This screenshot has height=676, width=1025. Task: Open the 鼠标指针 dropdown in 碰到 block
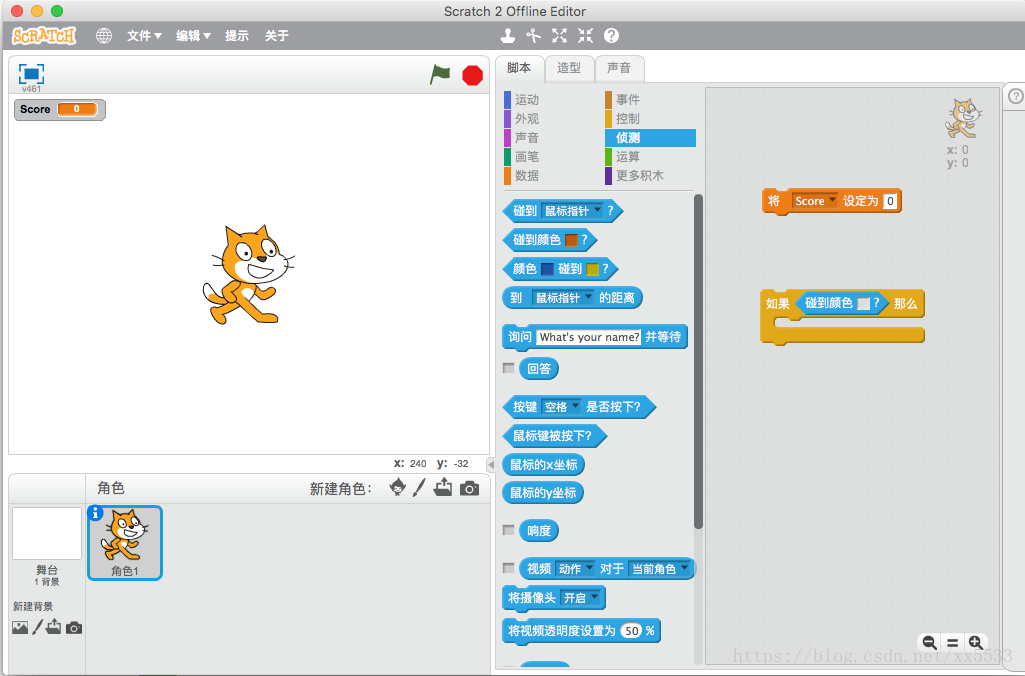click(x=573, y=211)
